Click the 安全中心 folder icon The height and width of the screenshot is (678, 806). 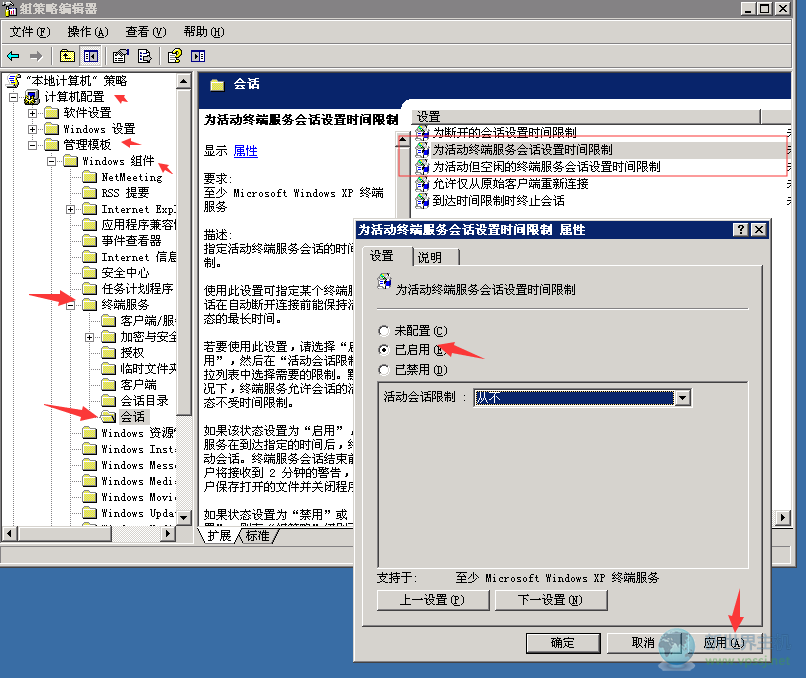tap(89, 272)
